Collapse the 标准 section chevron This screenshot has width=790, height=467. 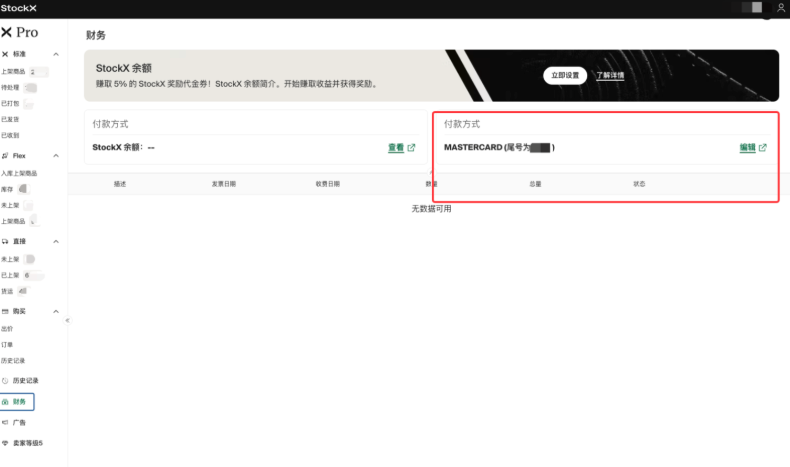tap(56, 54)
